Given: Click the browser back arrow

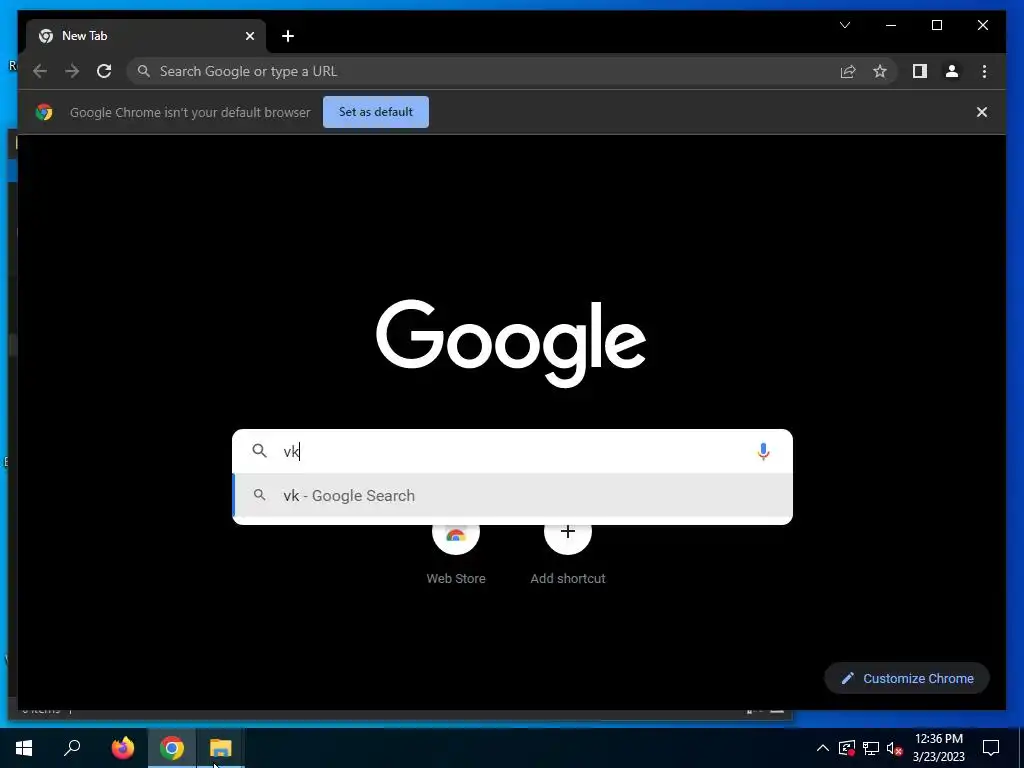Looking at the screenshot, I should click(40, 71).
